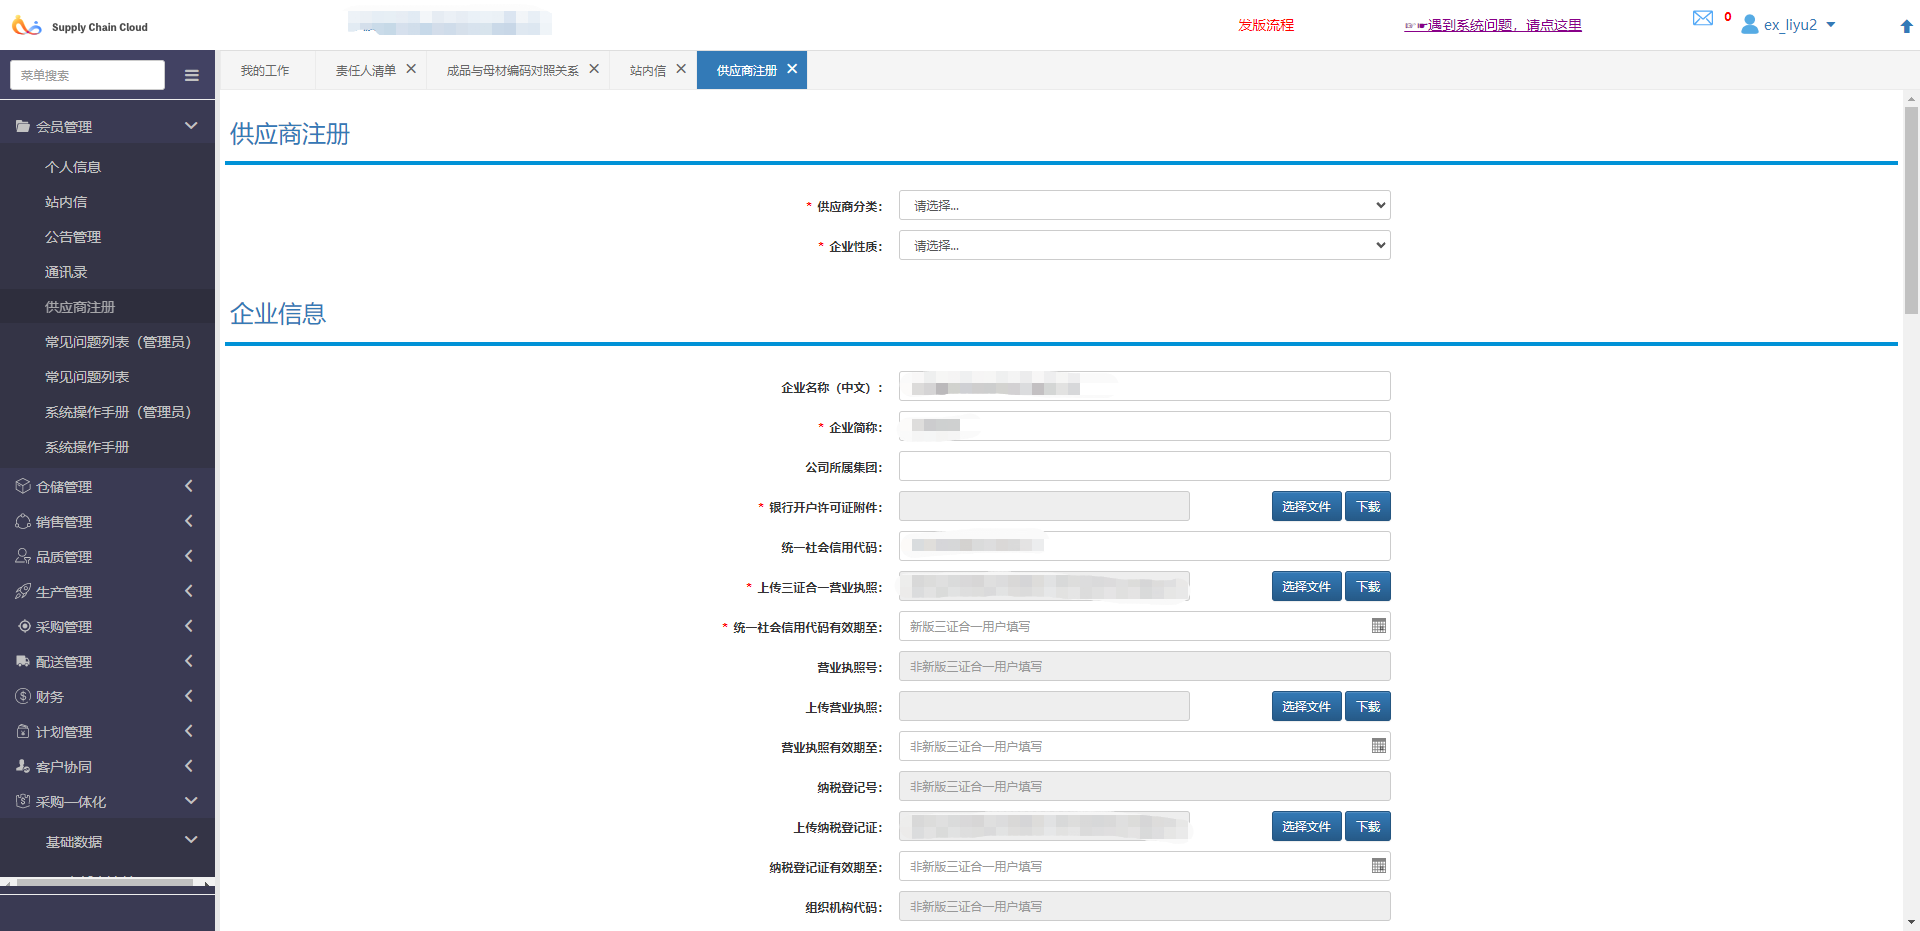This screenshot has width=1920, height=931.
Task: Switch to the 成品与母材编码对照关系 tab
Action: pyautogui.click(x=512, y=70)
